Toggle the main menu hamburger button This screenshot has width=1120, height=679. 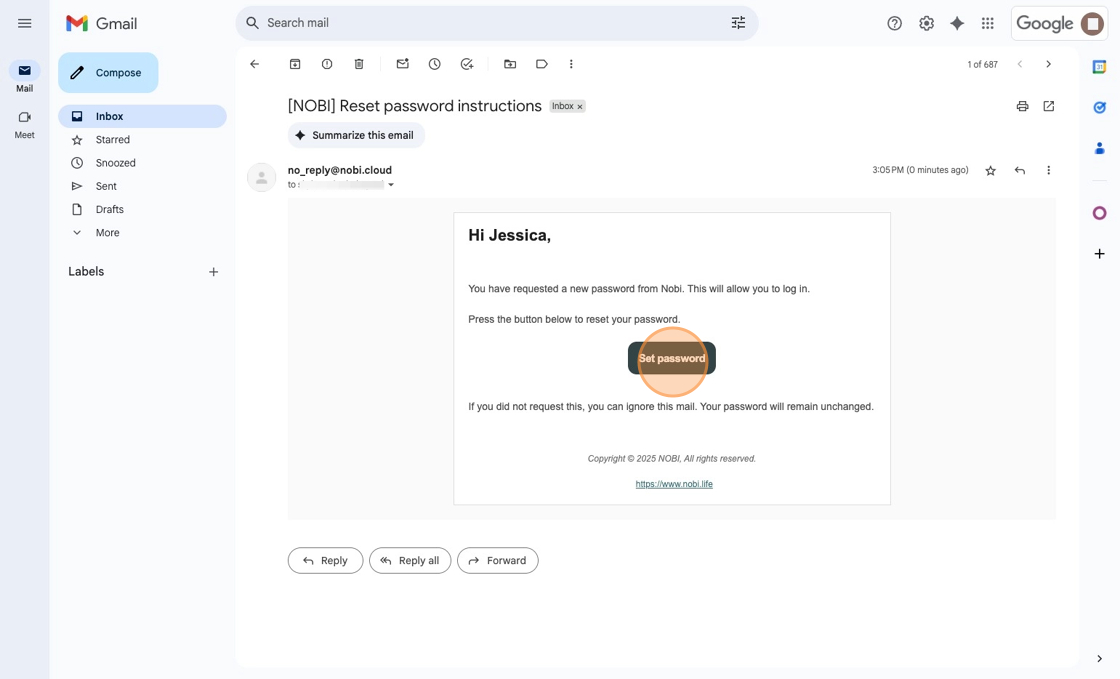(25, 23)
